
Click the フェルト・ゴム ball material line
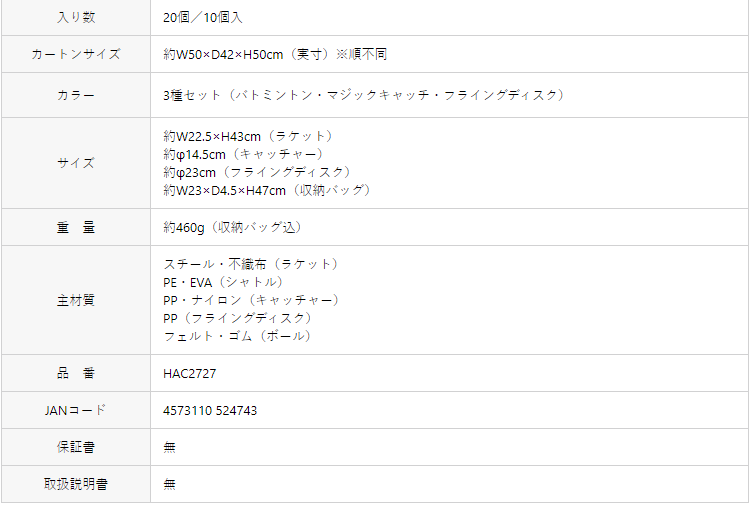tap(238, 336)
